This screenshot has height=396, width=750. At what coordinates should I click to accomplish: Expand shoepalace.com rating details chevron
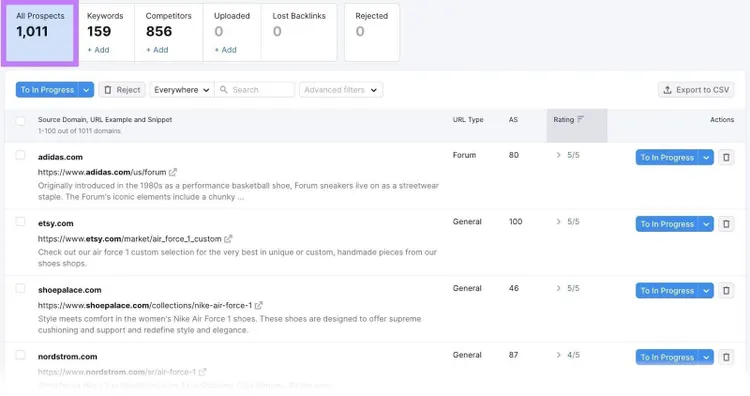click(x=558, y=288)
